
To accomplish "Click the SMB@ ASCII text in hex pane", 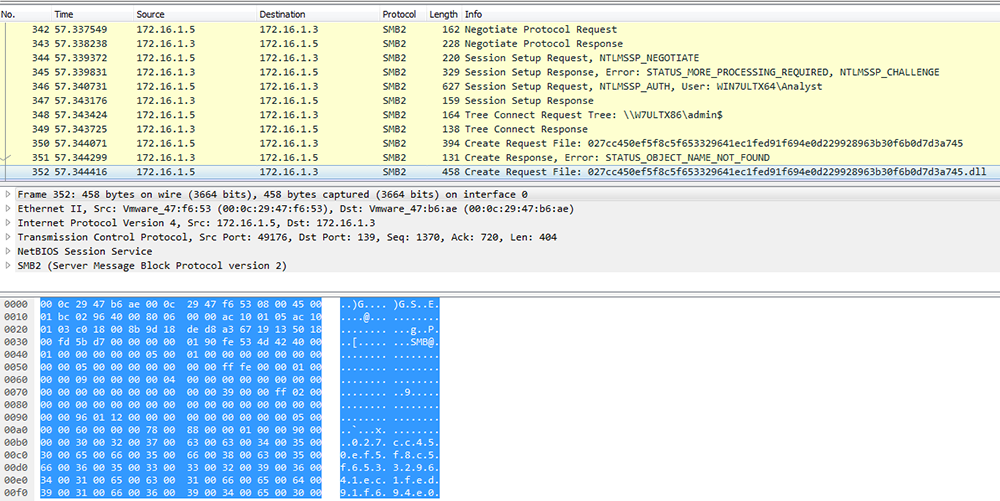I will coord(425,342).
